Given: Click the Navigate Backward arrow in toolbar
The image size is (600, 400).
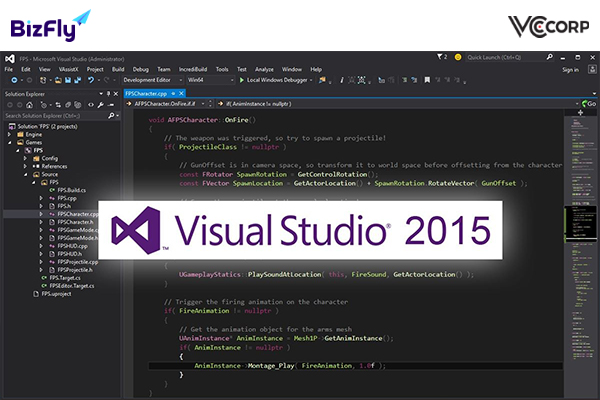Looking at the screenshot, I should (14, 80).
